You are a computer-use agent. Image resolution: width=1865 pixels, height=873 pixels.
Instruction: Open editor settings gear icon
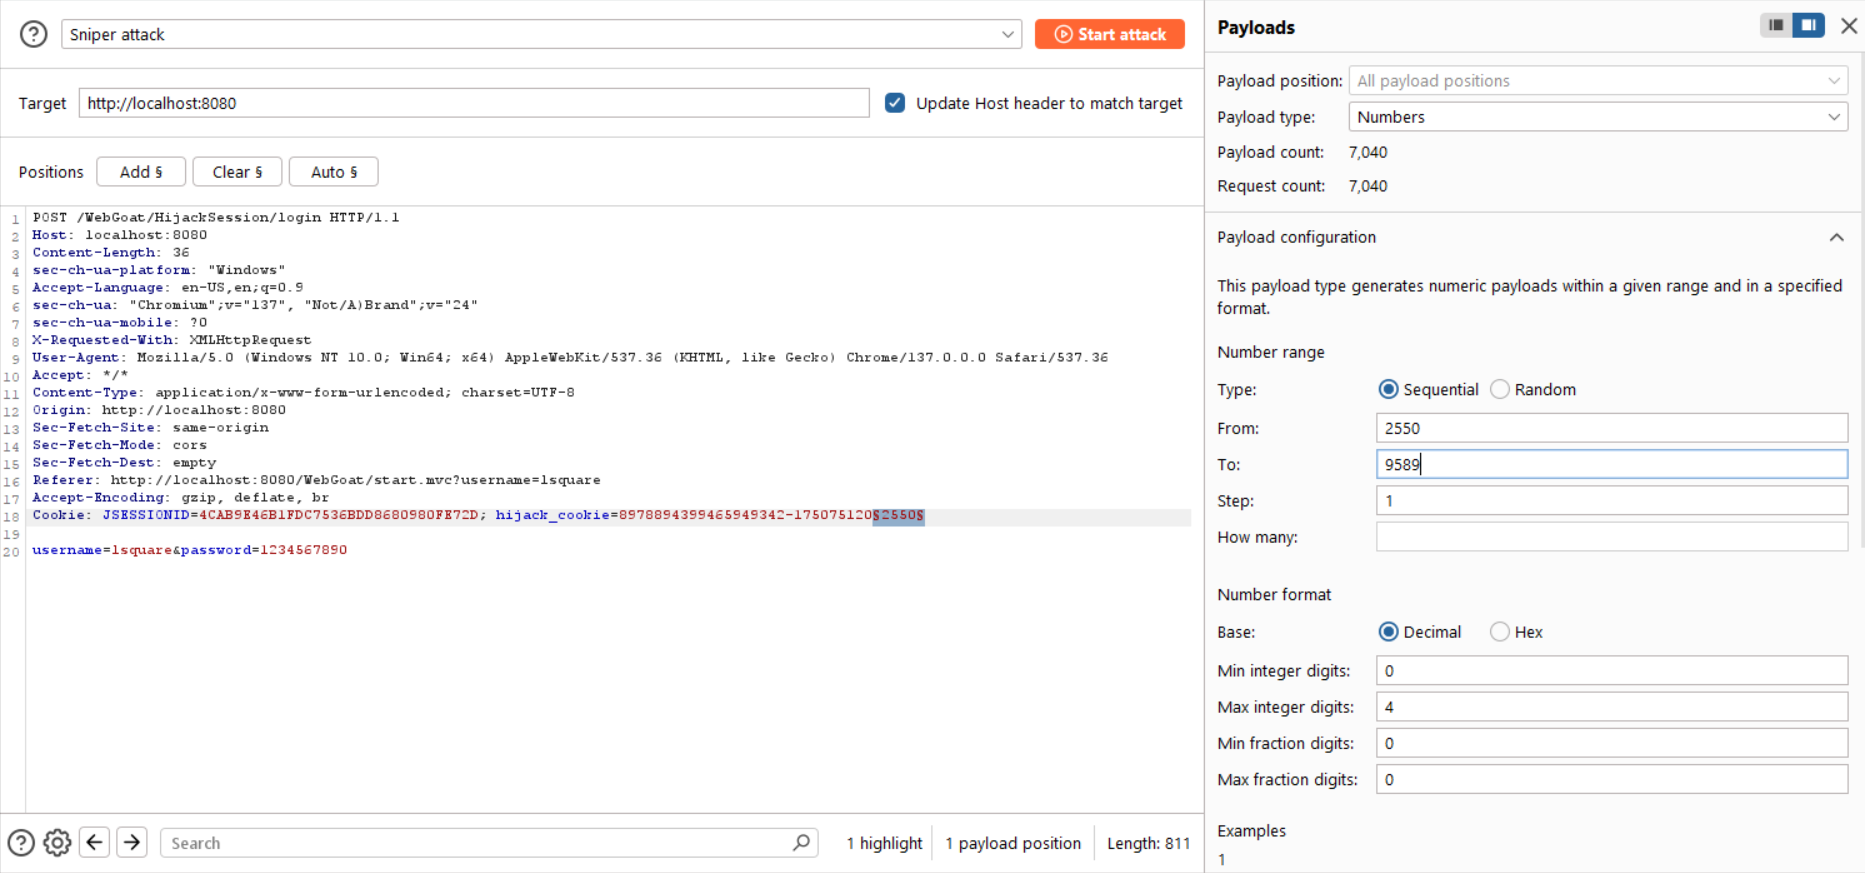click(57, 843)
